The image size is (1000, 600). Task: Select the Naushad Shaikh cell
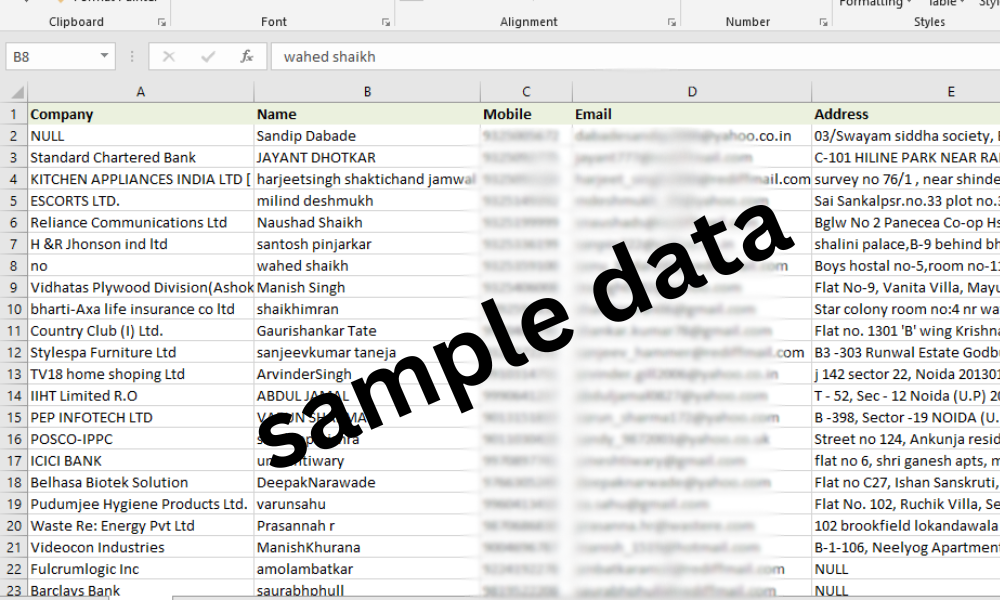[367, 223]
